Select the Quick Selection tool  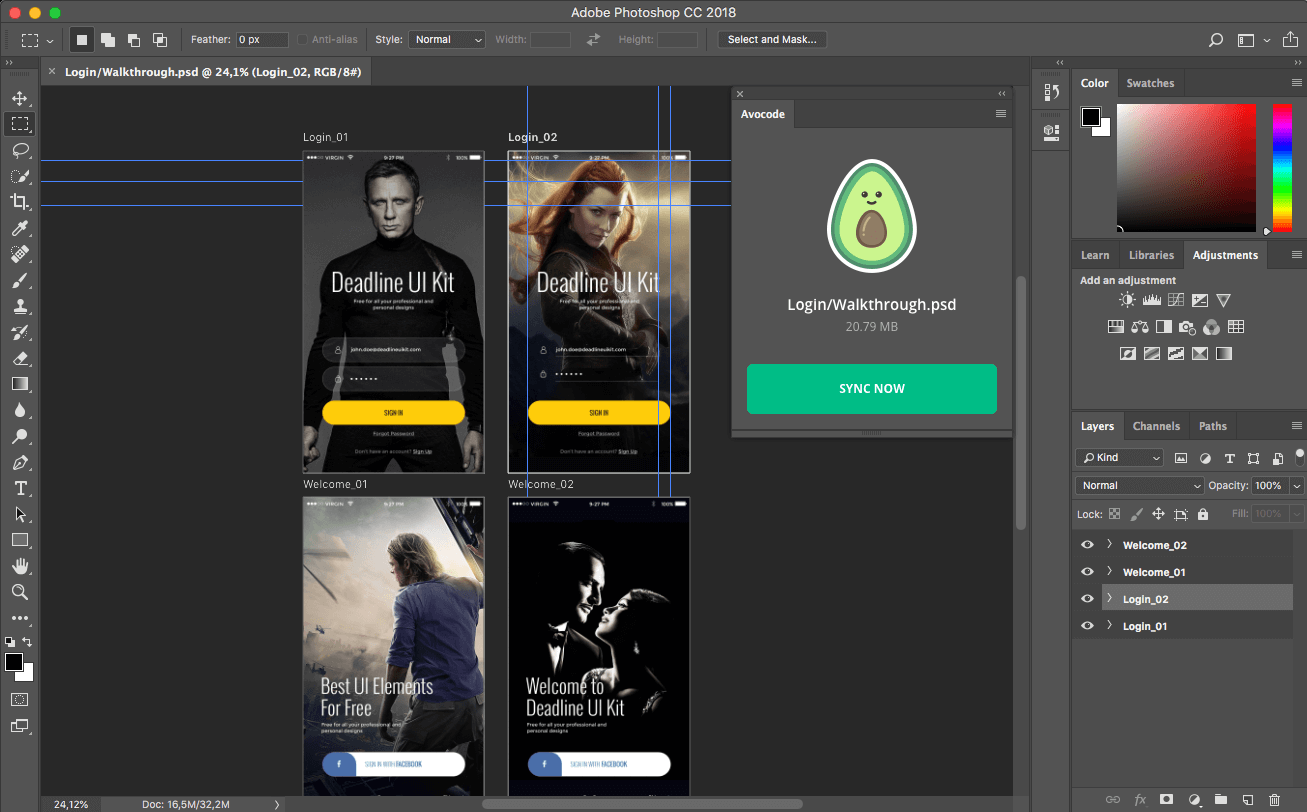19,176
